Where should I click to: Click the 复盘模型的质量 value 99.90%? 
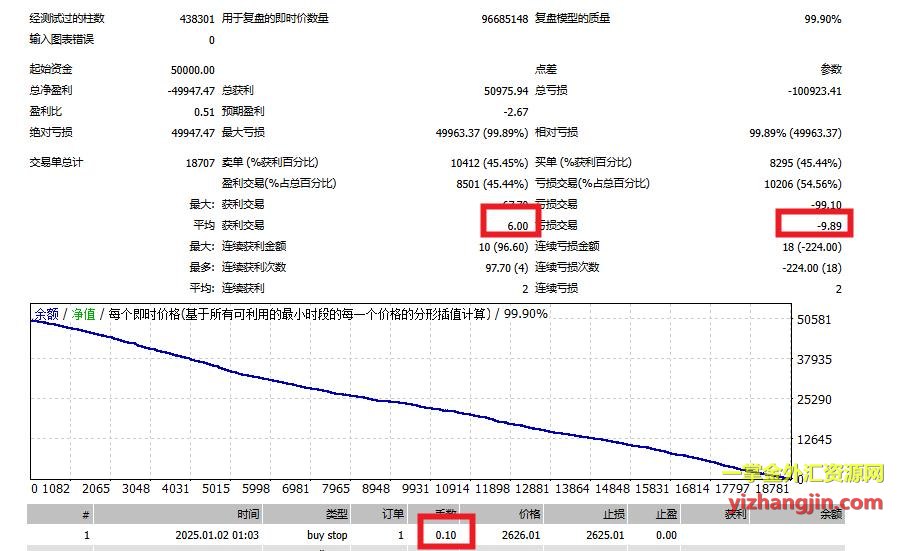tap(822, 18)
